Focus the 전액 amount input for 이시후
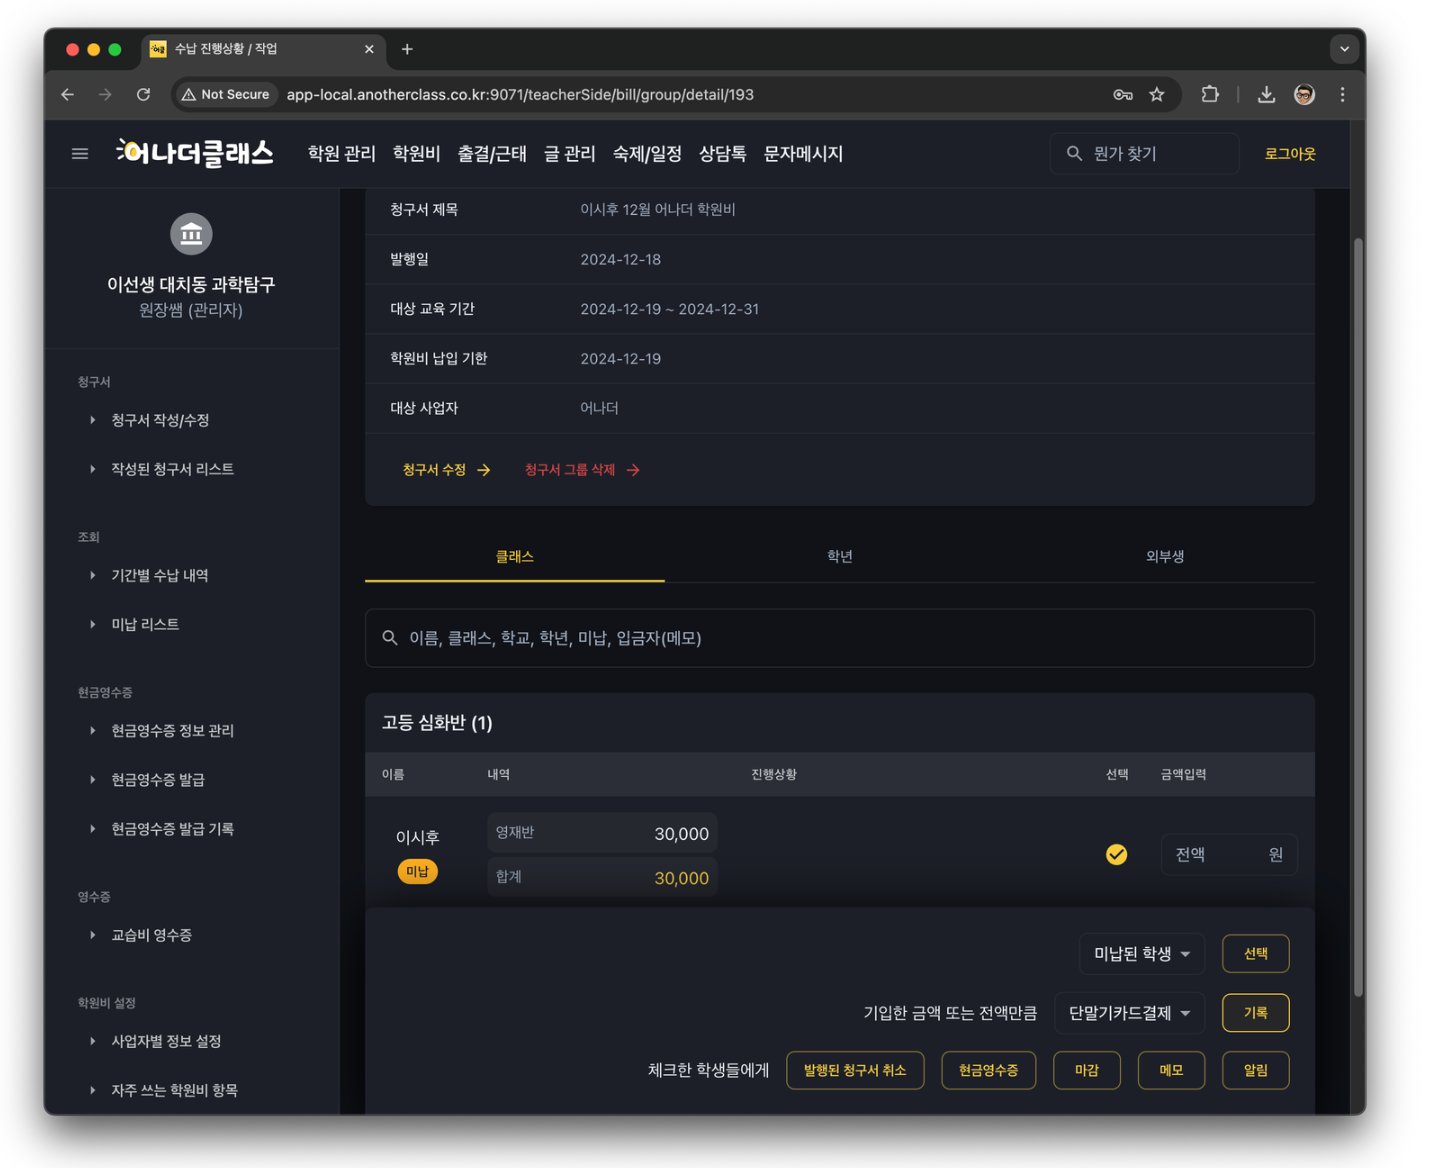The width and height of the screenshot is (1430, 1168). (1229, 854)
